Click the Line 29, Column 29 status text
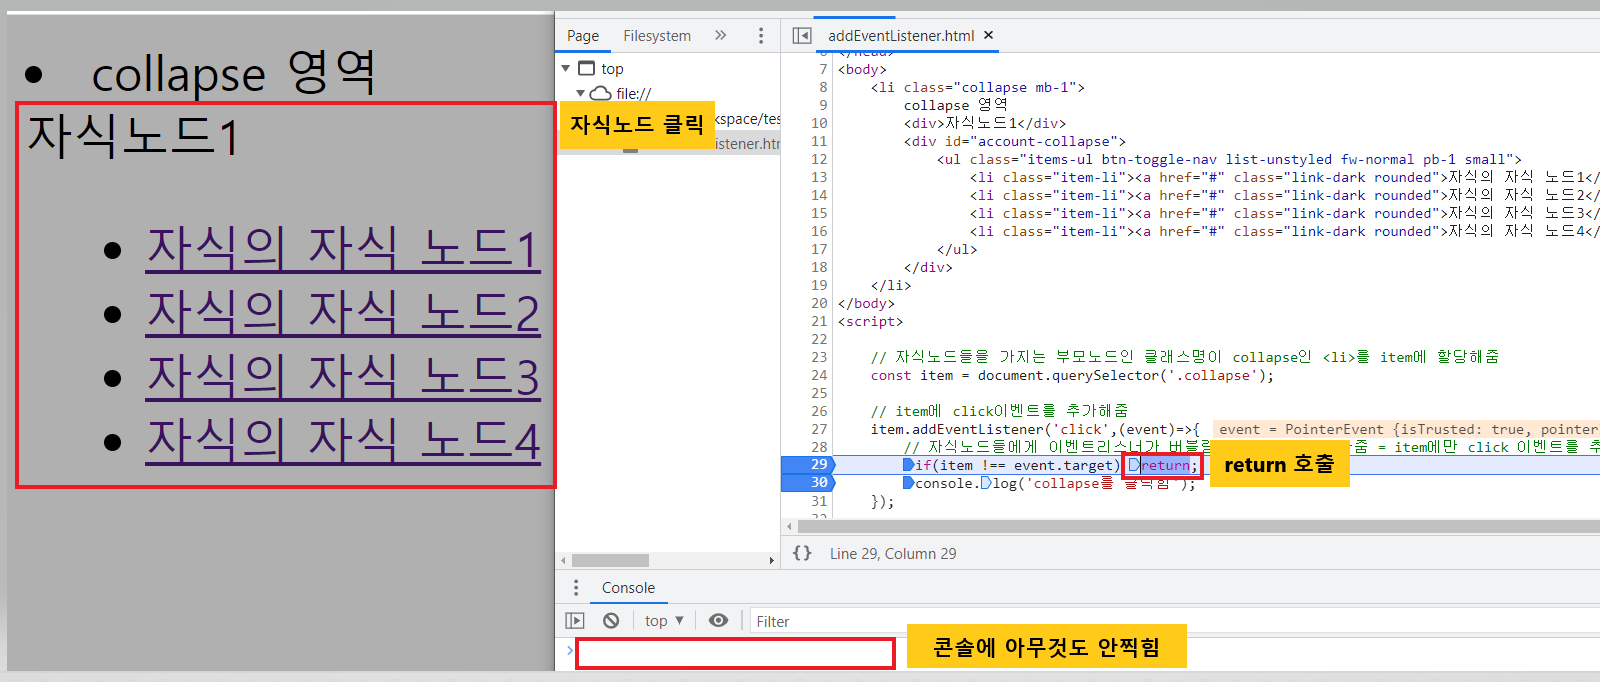Viewport: 1600px width, 682px height. pos(893,553)
